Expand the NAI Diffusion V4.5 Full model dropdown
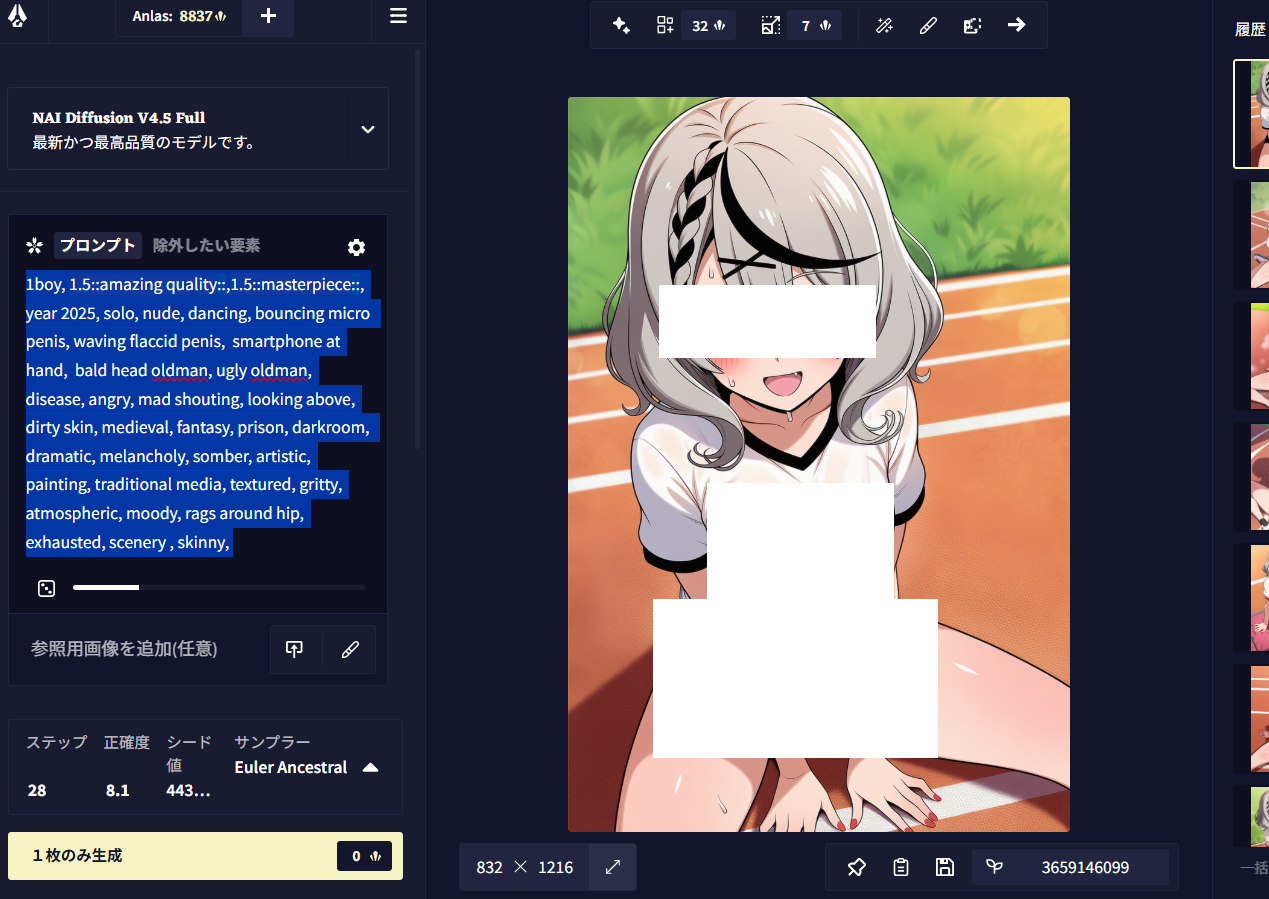The width and height of the screenshot is (1269, 899). (367, 129)
